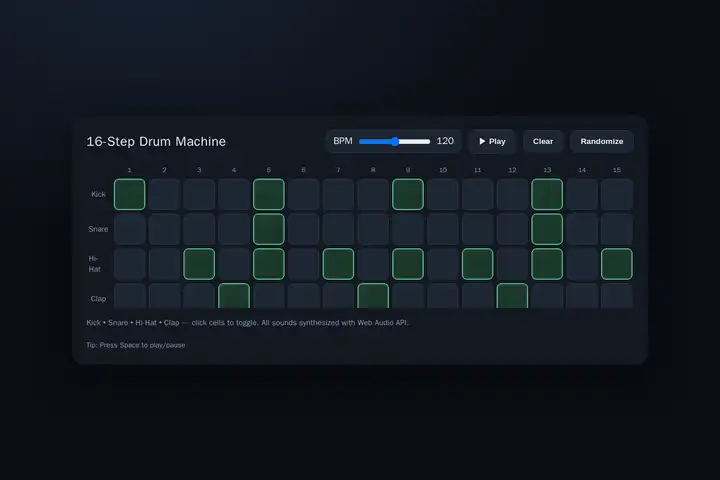Viewport: 720px width, 480px height.
Task: Click the Clear button
Action: pyautogui.click(x=543, y=141)
